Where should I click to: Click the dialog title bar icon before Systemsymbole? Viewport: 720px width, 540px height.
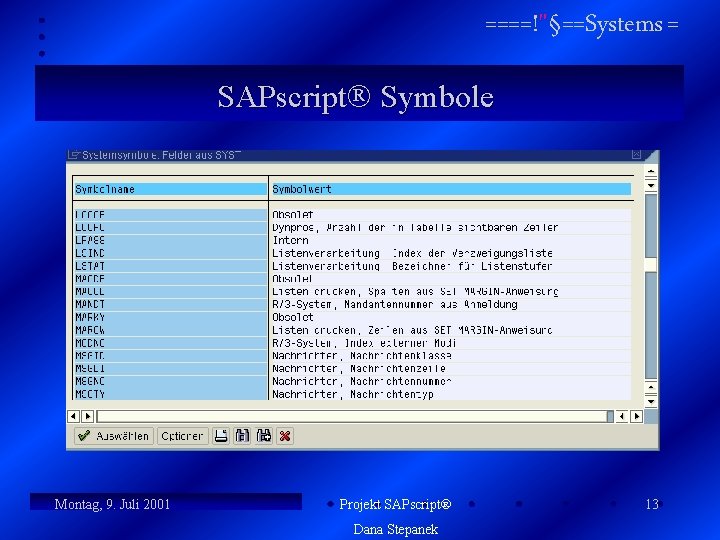point(73,155)
